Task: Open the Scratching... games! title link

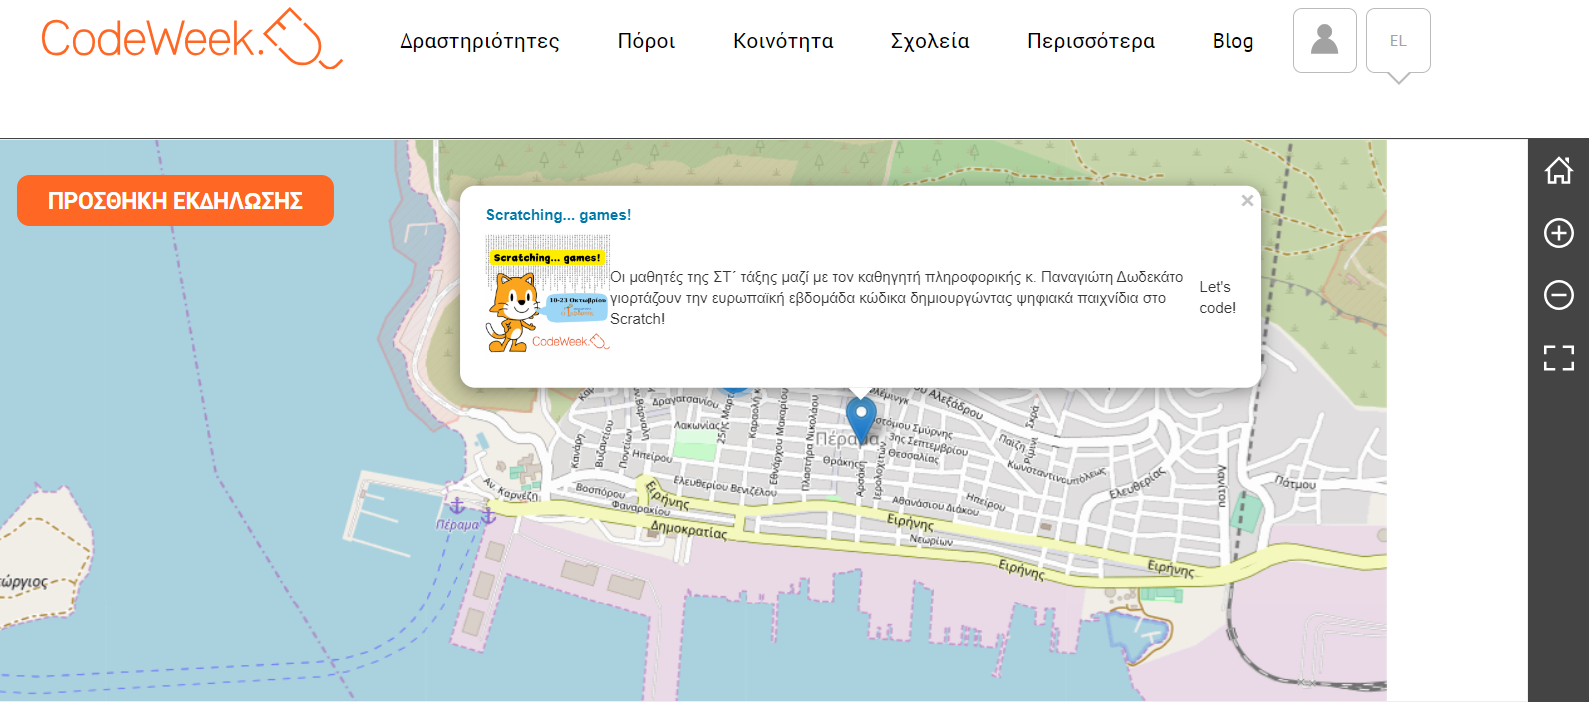Action: (x=558, y=215)
